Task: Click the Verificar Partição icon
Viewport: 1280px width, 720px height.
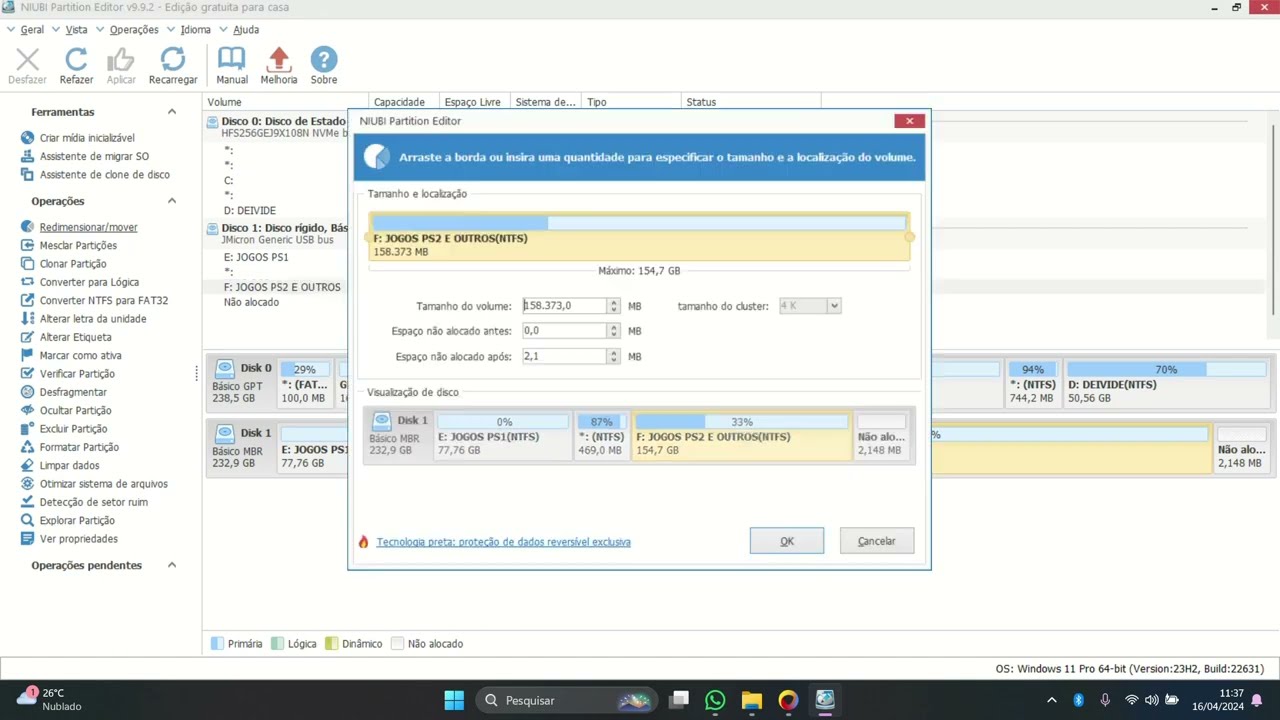Action: point(28,374)
